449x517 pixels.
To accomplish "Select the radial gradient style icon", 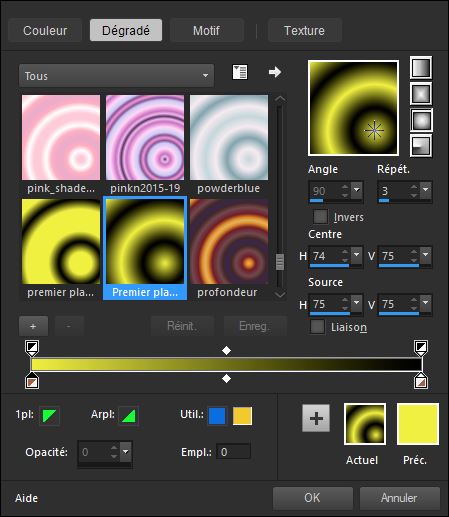I will [421, 146].
